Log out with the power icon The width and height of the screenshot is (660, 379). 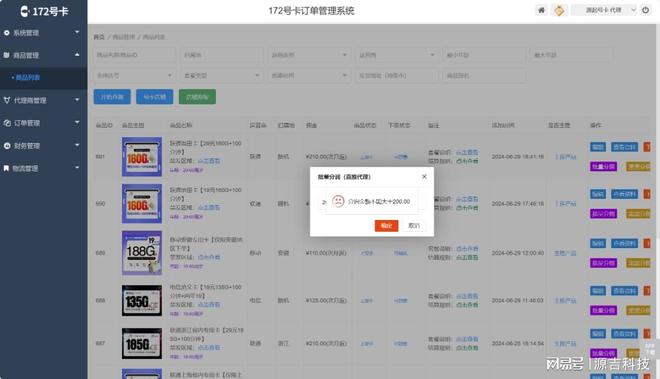[645, 10]
